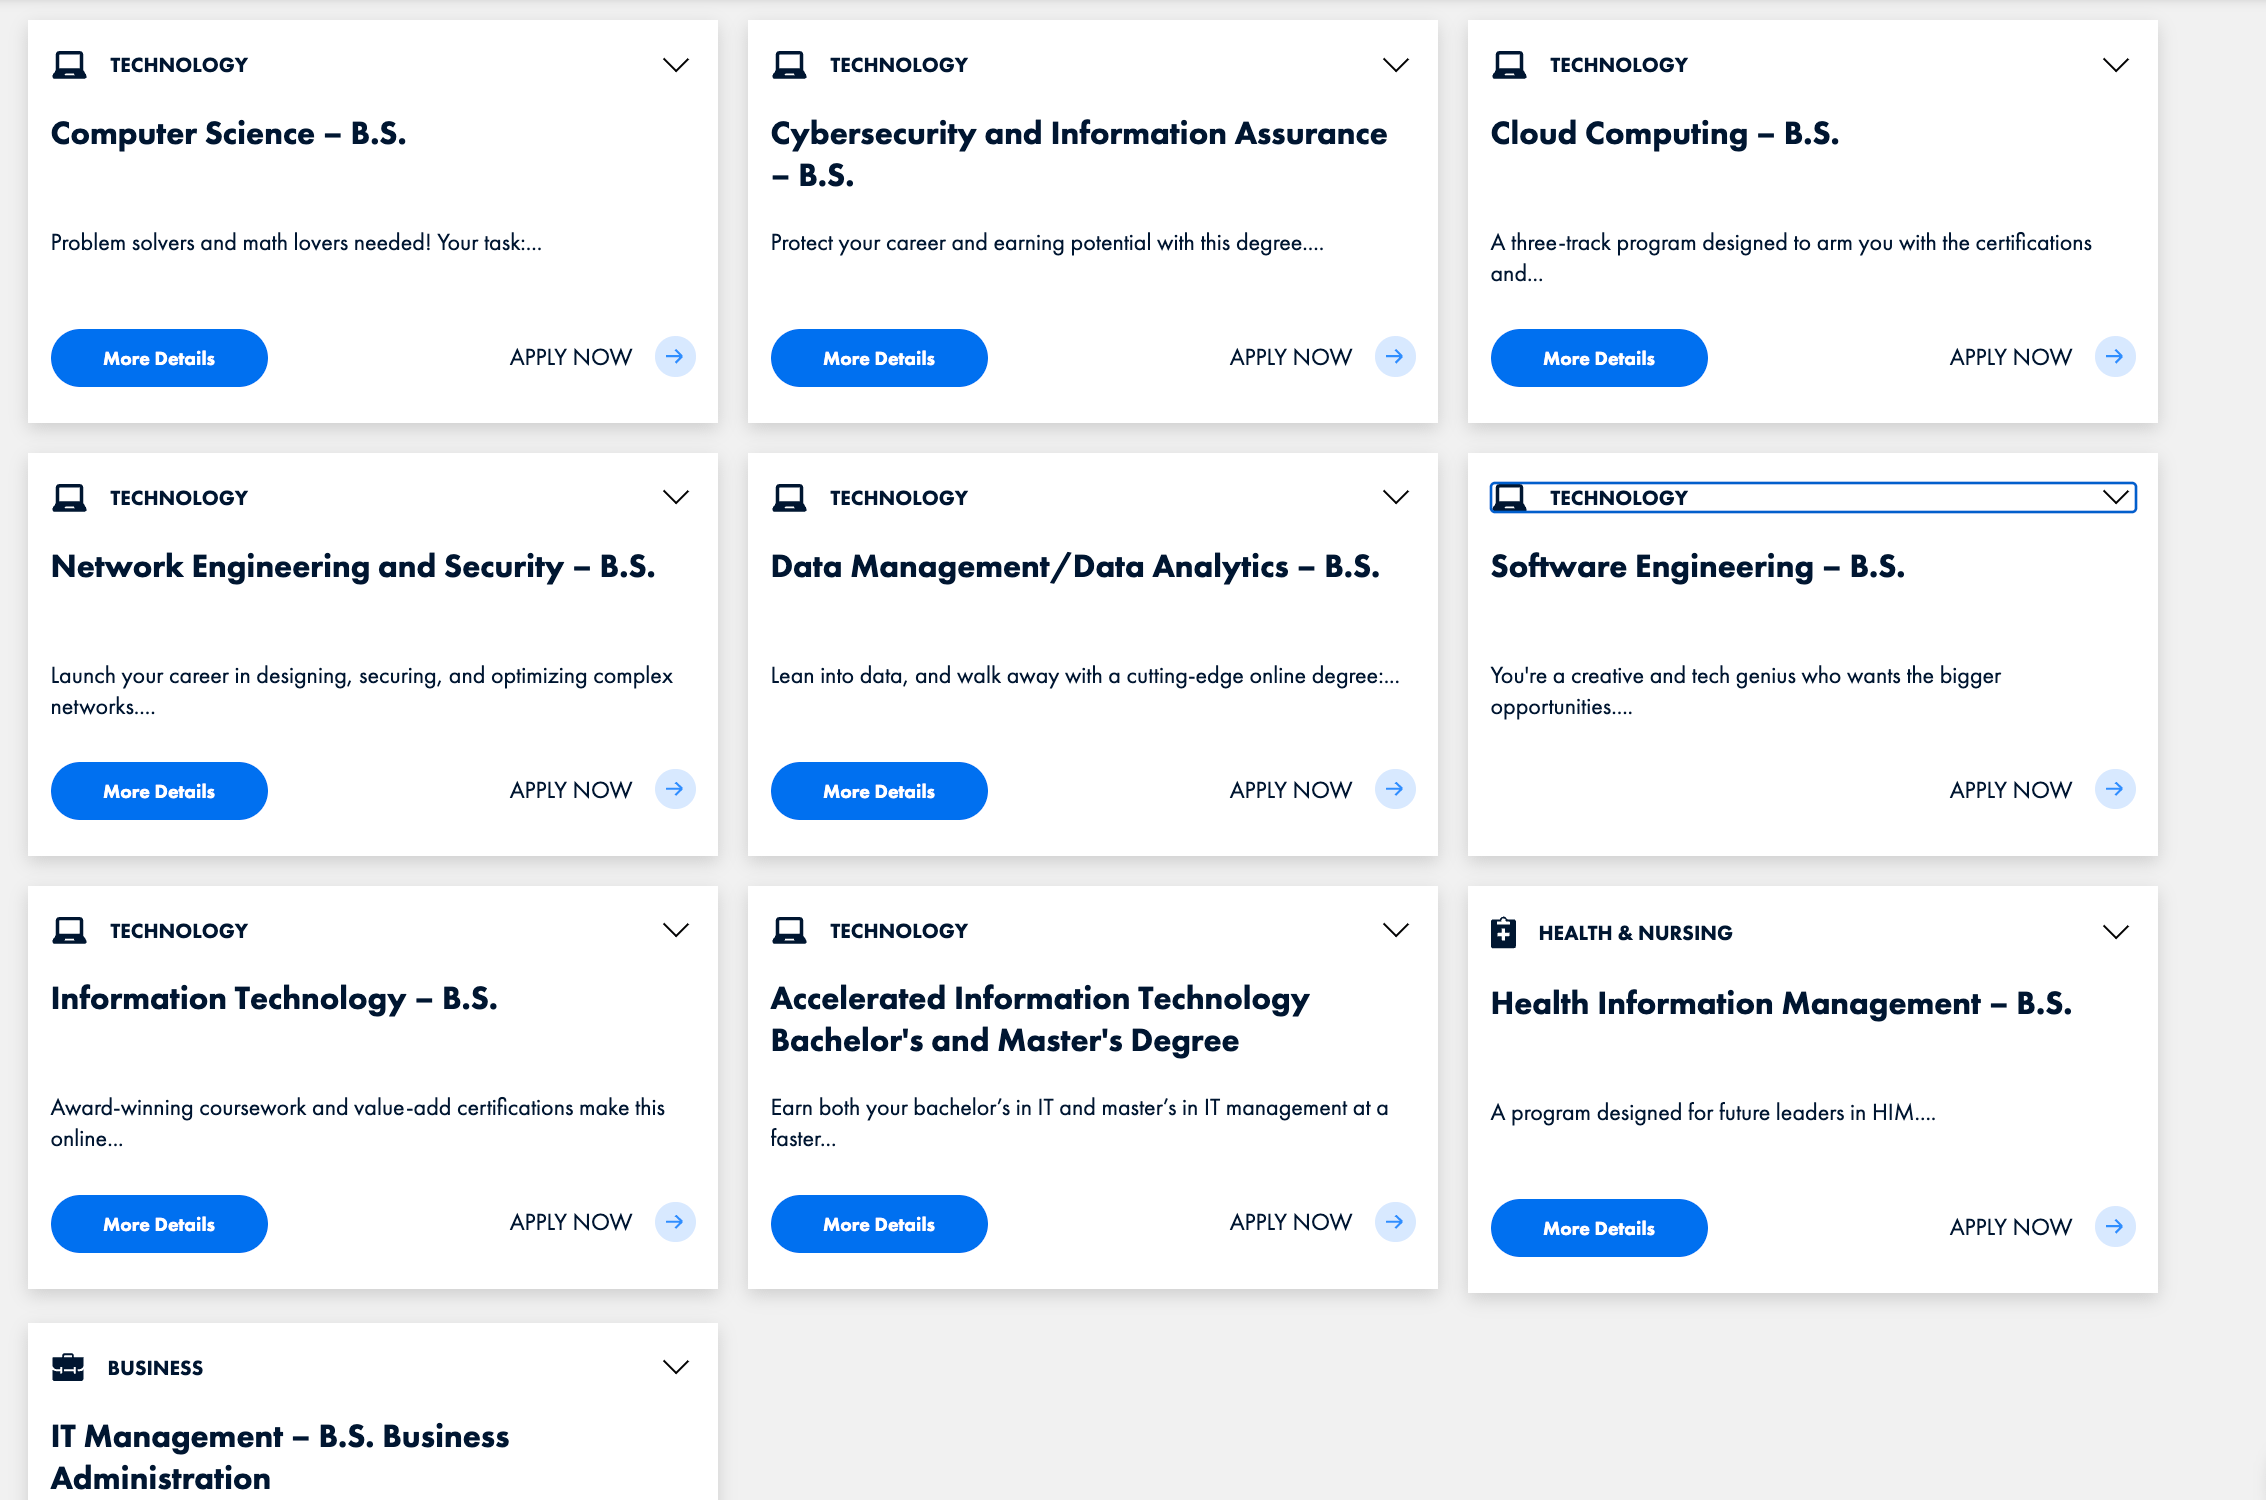Image resolution: width=2266 pixels, height=1500 pixels.
Task: Click the Software Engineering Apply Now arrow icon
Action: pos(2115,790)
